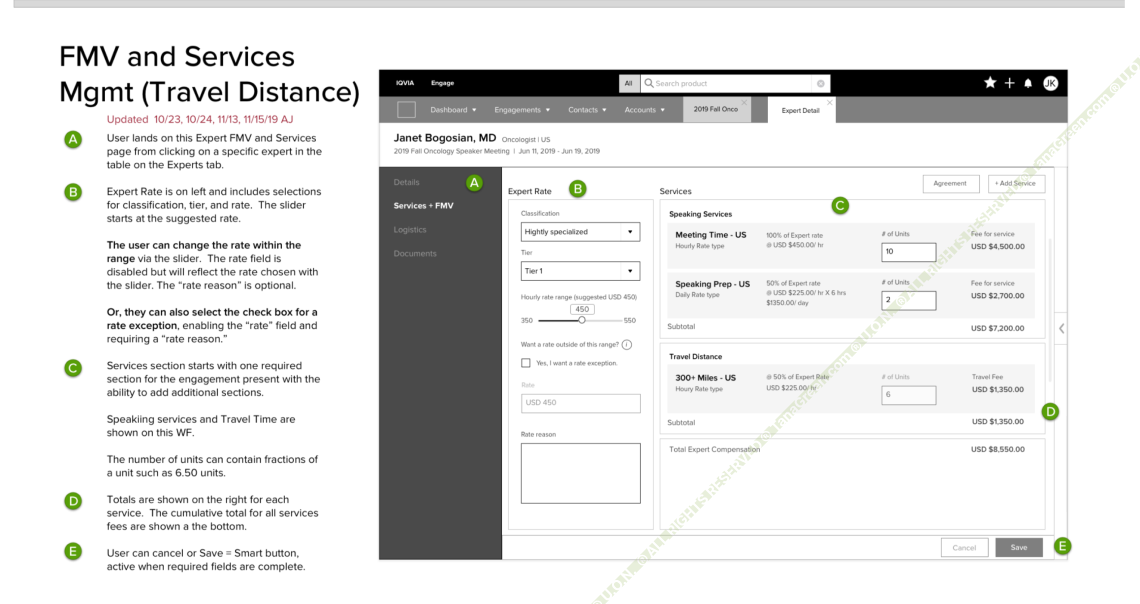
Task: Click the Engage link in header
Action: [x=442, y=83]
